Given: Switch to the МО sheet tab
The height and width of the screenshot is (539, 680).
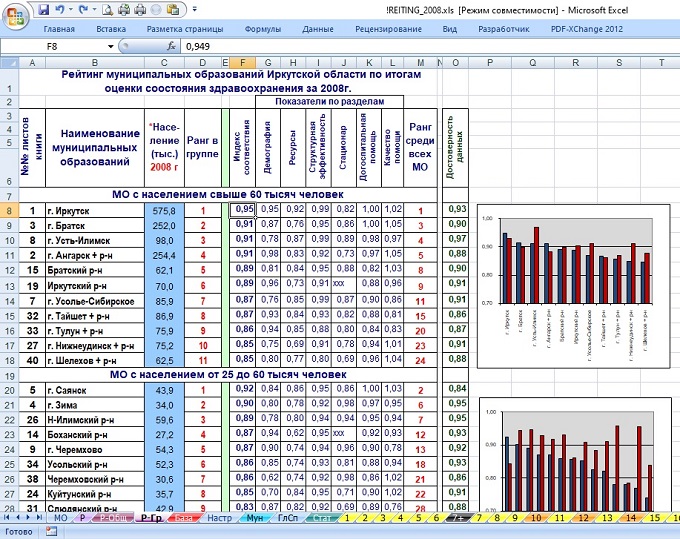Looking at the screenshot, I should click(60, 518).
